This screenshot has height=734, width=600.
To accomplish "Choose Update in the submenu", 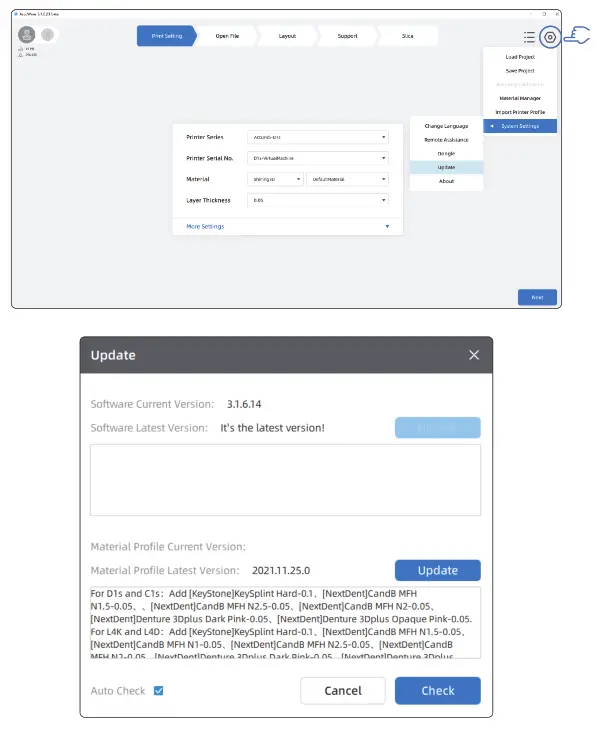I will [x=446, y=167].
